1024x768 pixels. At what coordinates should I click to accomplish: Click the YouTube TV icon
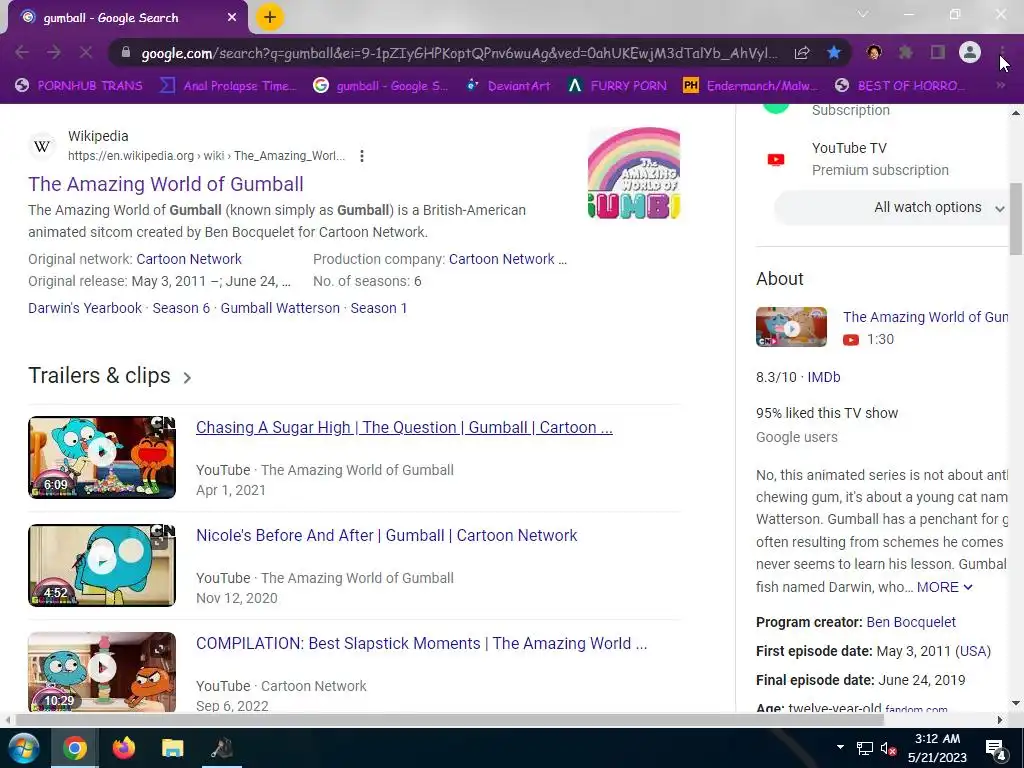click(776, 159)
